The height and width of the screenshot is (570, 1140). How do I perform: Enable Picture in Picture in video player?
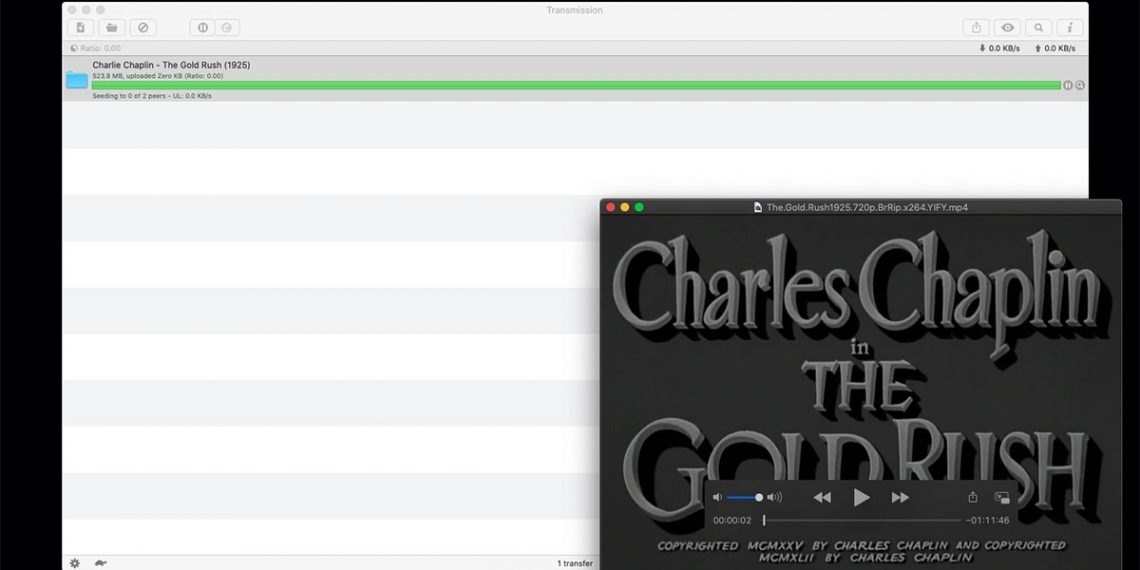point(1002,498)
